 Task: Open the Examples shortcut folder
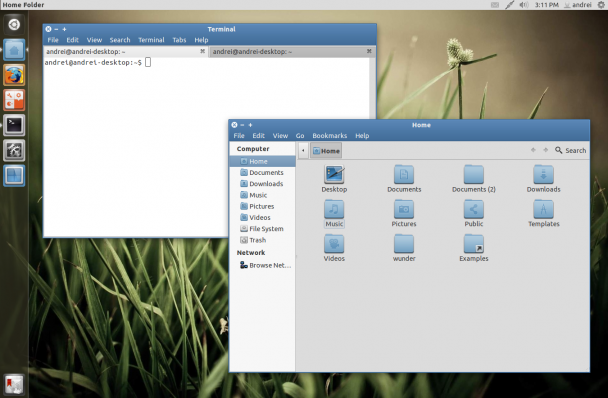(473, 247)
